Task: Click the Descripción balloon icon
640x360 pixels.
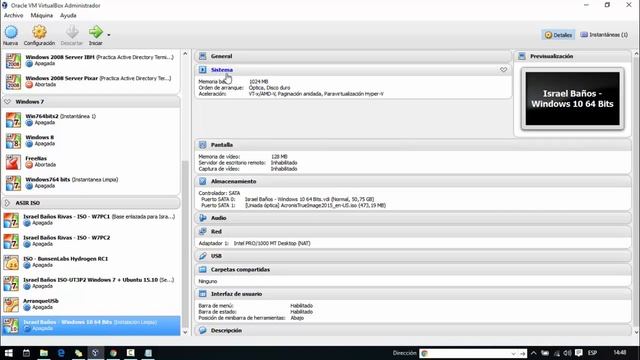Action: (202, 330)
